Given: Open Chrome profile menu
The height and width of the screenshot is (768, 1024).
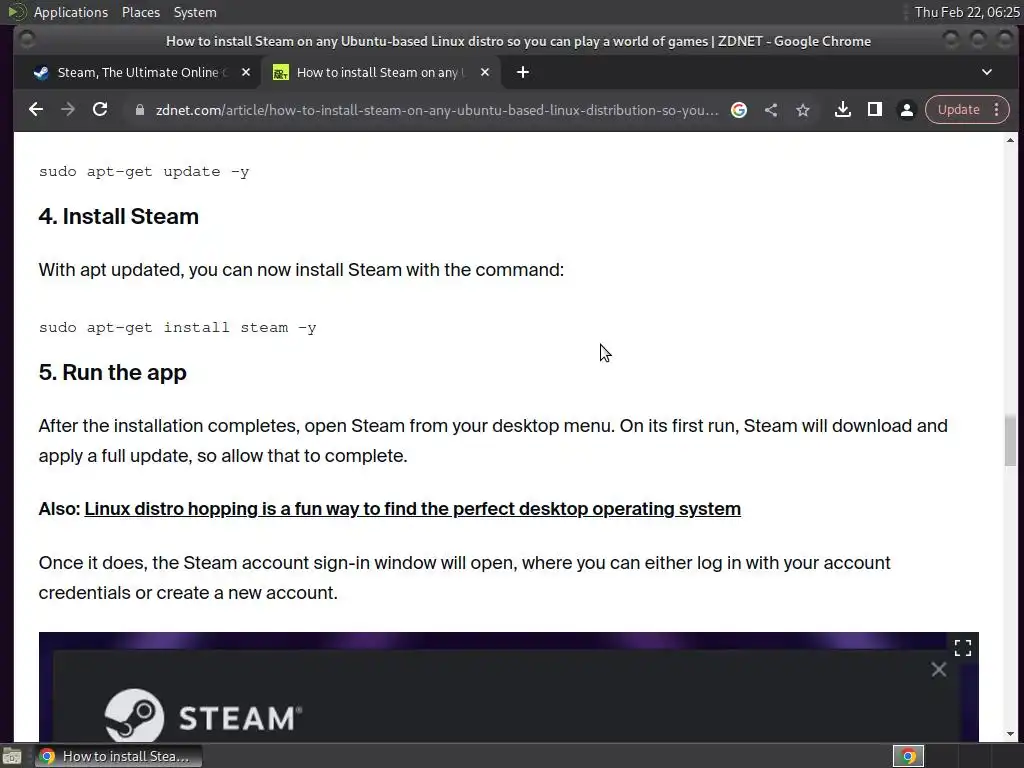Looking at the screenshot, I should click(906, 110).
